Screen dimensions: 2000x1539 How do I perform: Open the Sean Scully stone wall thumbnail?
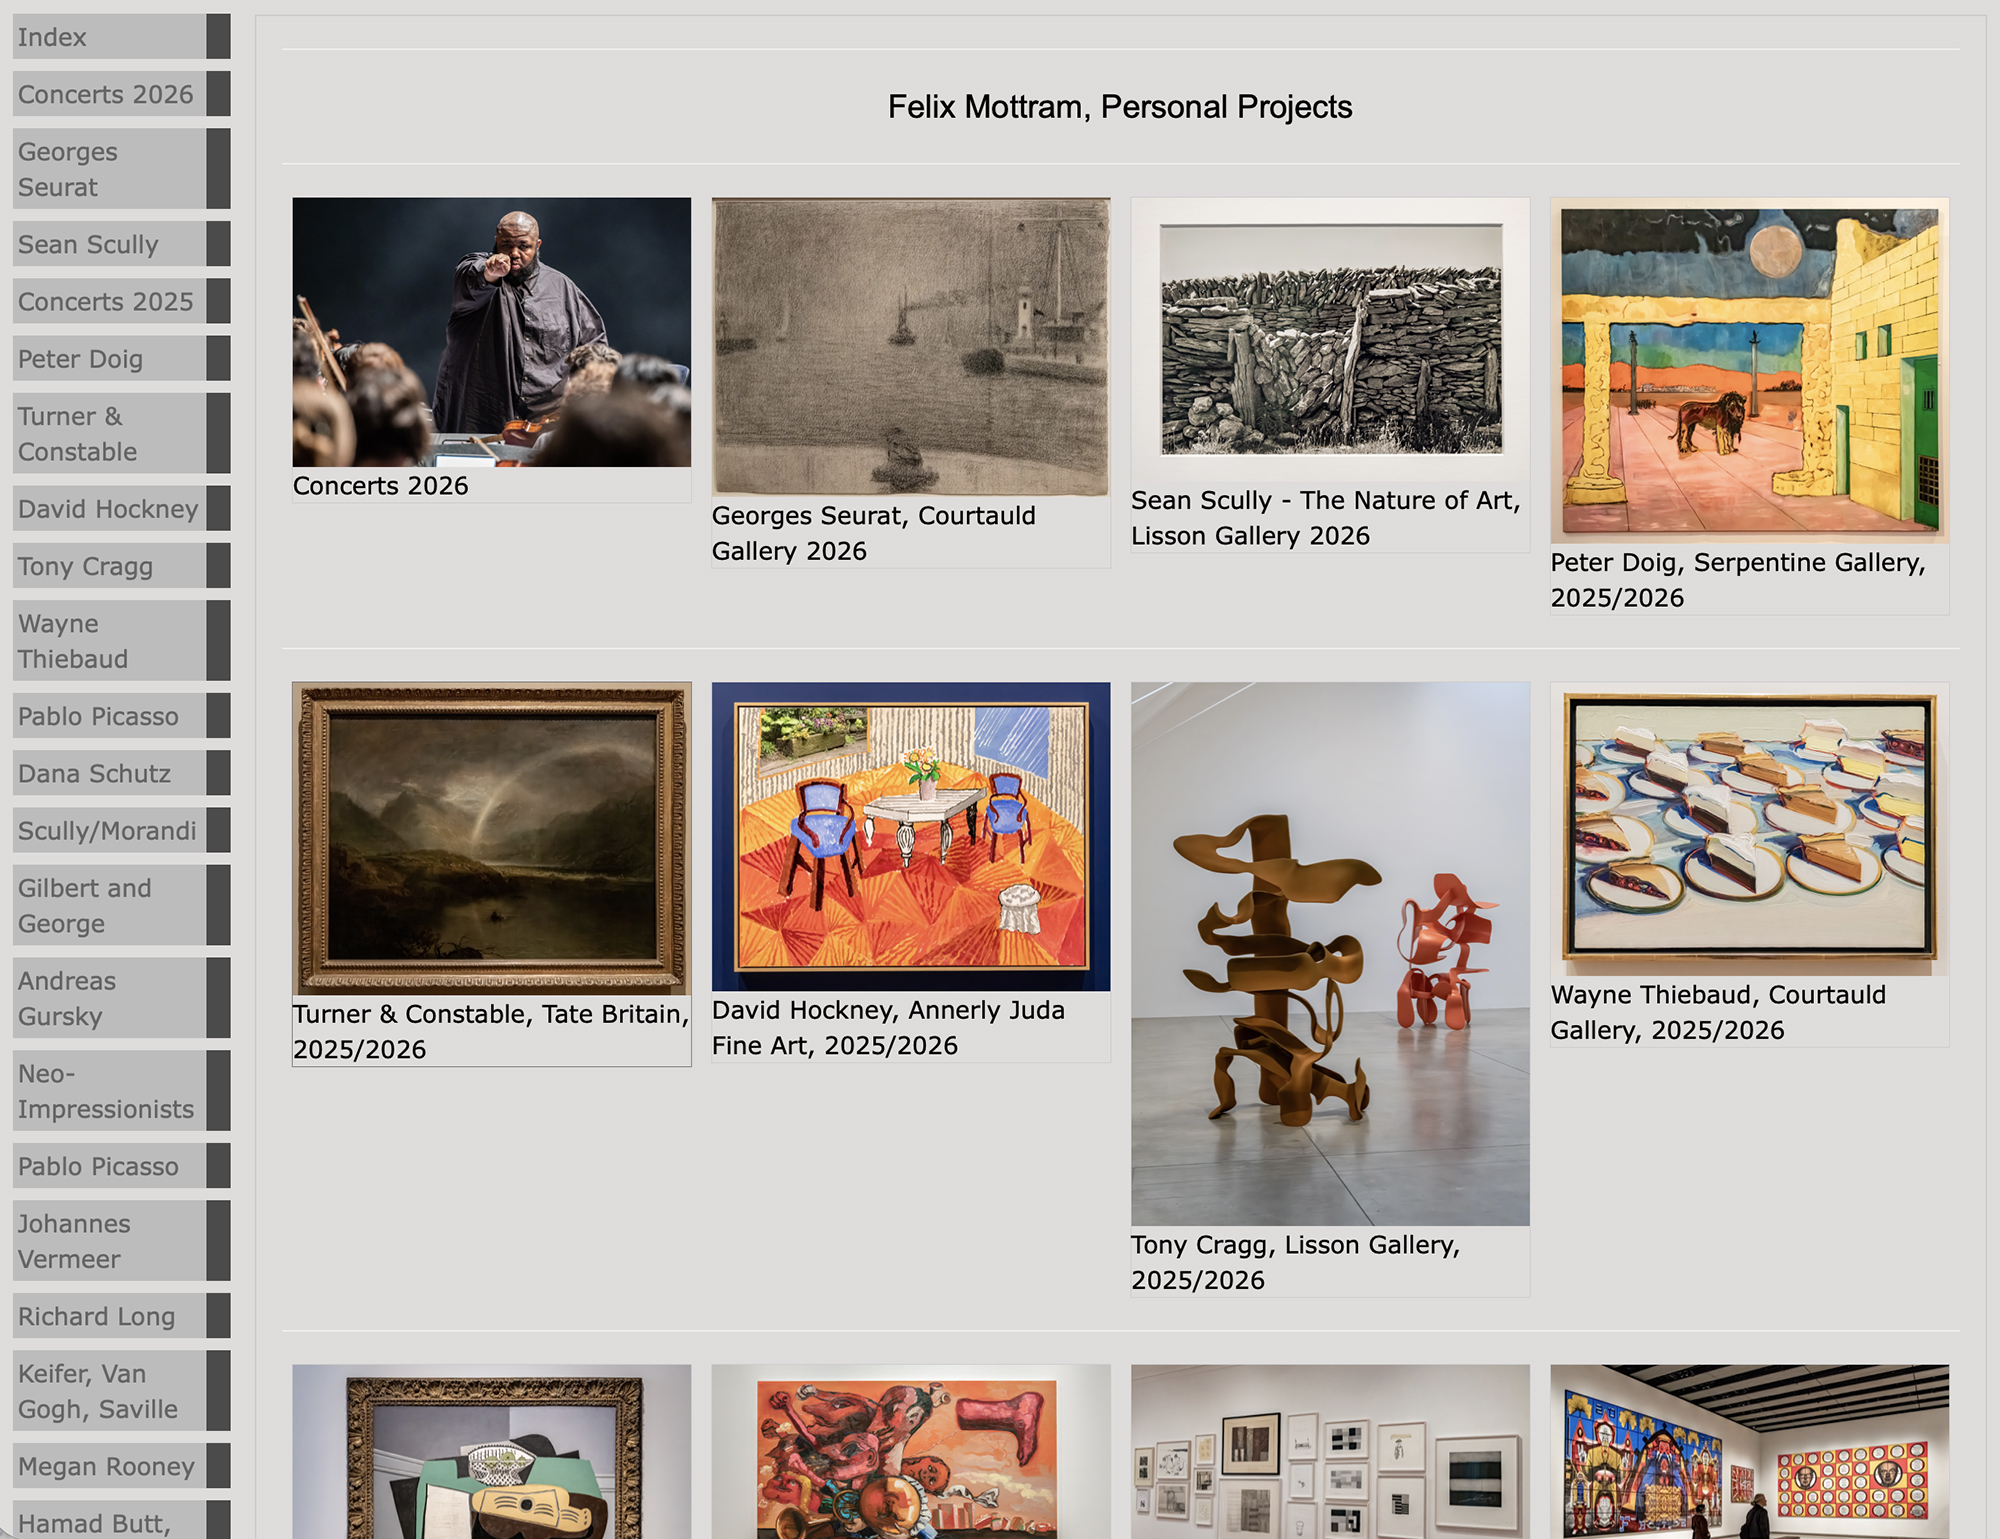pyautogui.click(x=1330, y=339)
